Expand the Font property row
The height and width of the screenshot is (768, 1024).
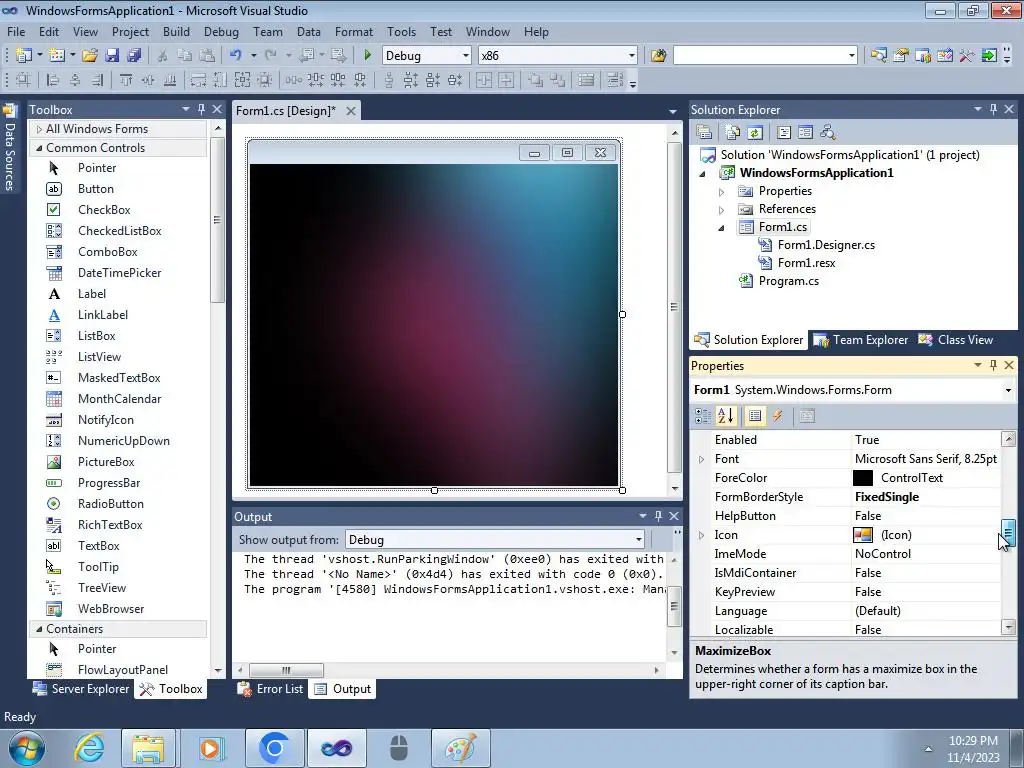(x=701, y=459)
